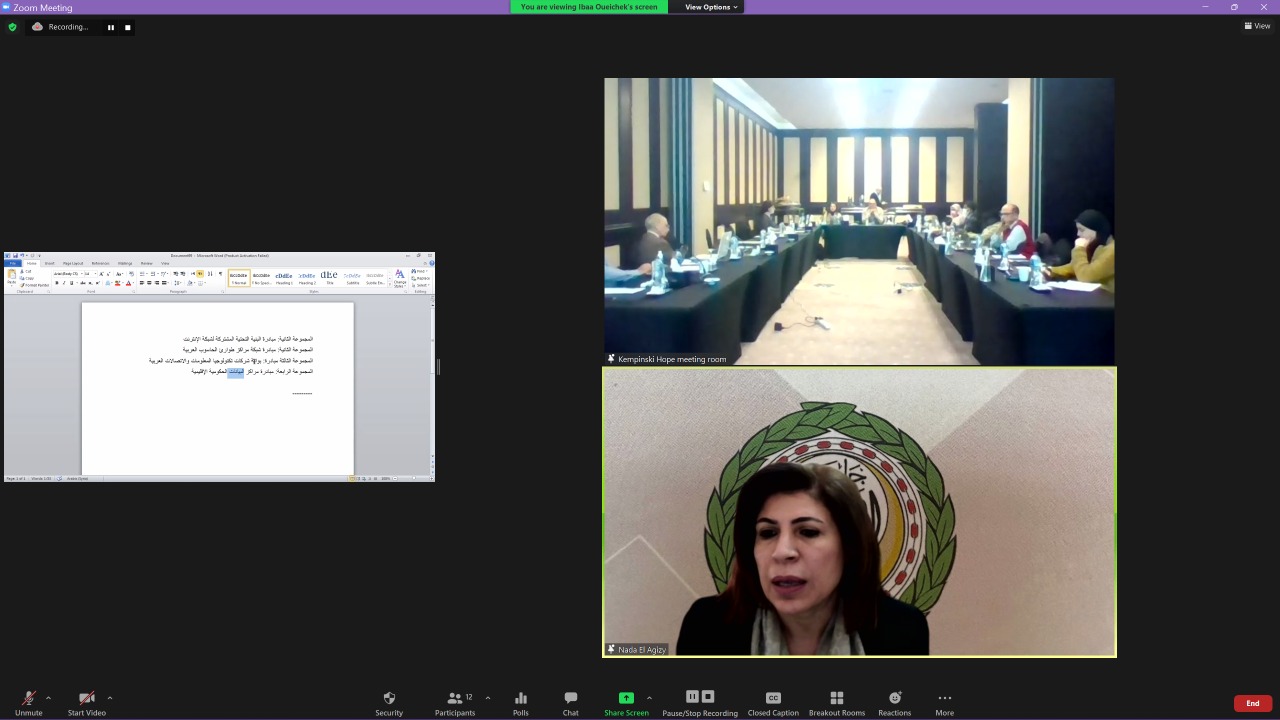
Task: Open Change Styles dropdown in Word
Action: click(400, 278)
